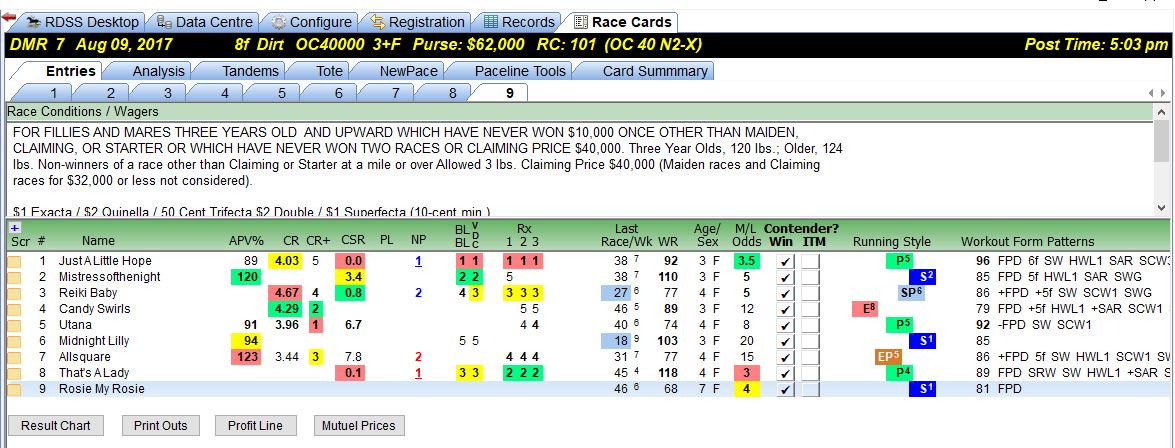Select the Race Cards tab
This screenshot has height=448, width=1175.
point(622,22)
